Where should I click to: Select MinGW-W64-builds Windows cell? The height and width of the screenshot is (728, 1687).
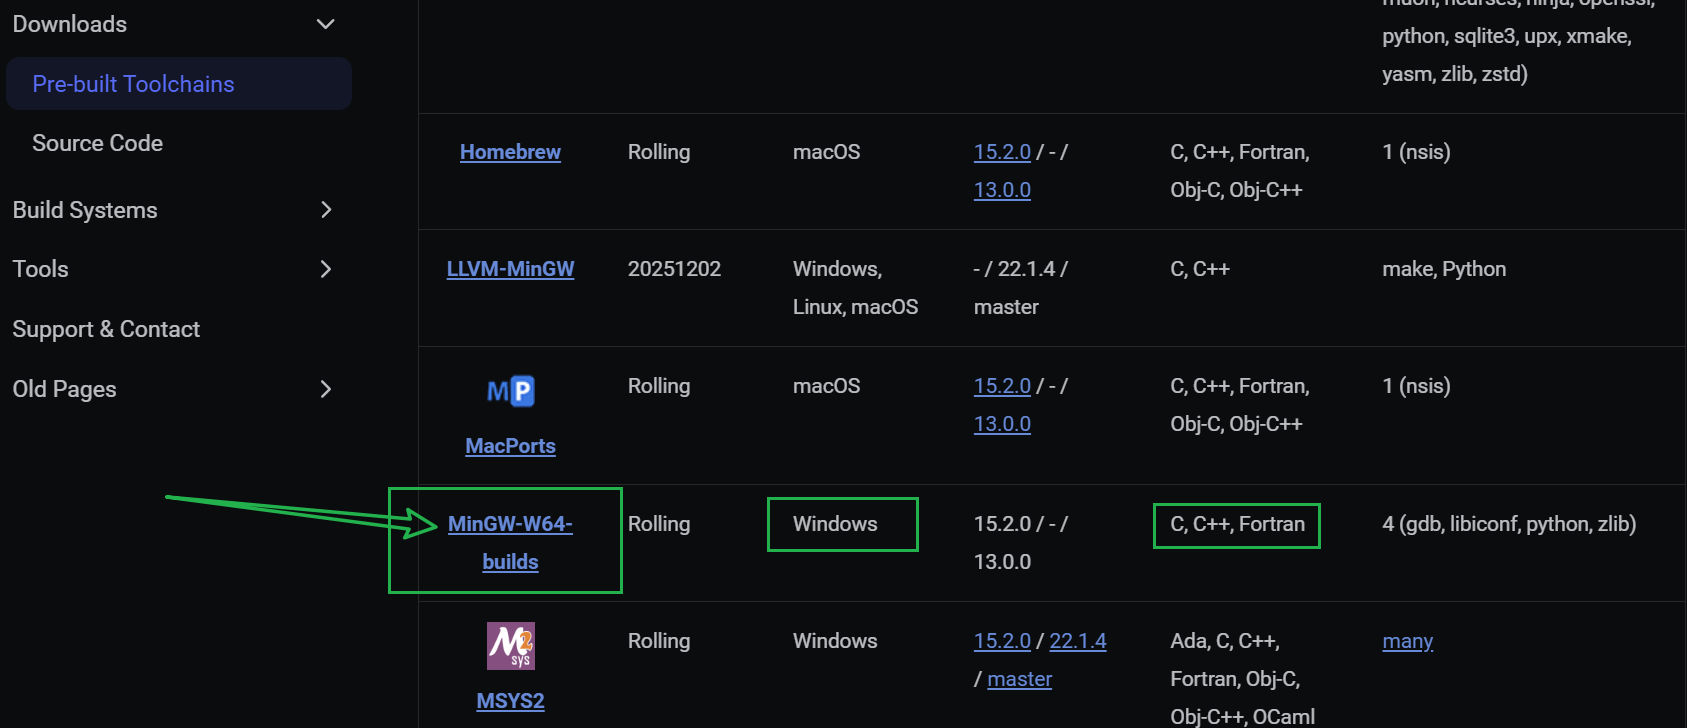835,524
